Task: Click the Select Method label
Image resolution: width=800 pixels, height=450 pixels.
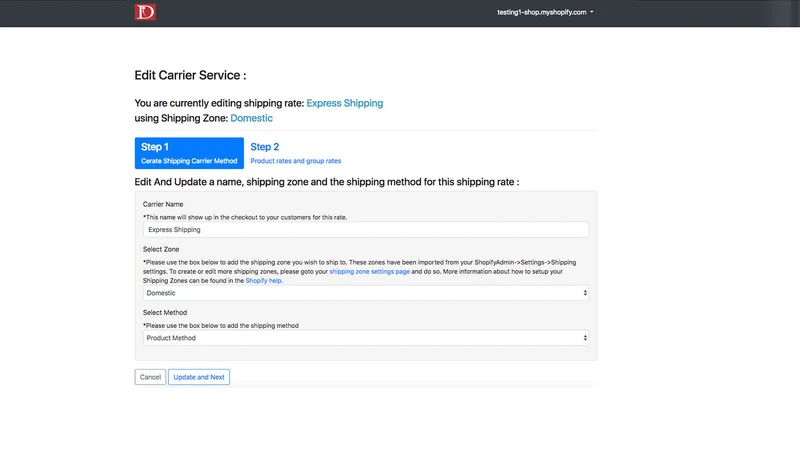Action: tap(165, 313)
